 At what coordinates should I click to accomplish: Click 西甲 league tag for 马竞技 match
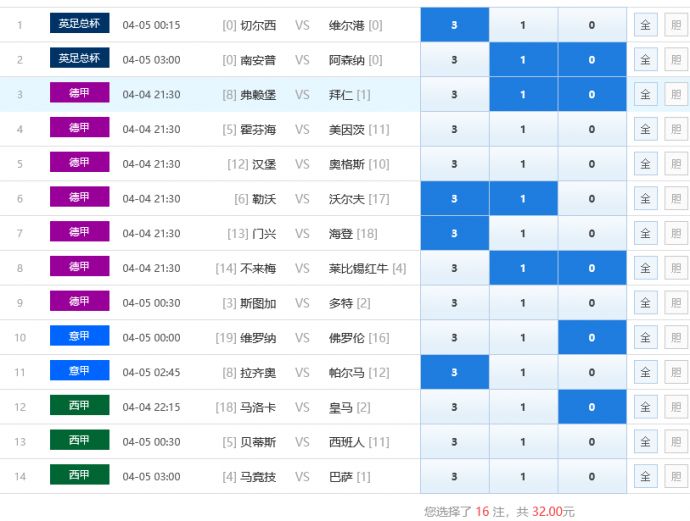pyautogui.click(x=79, y=475)
